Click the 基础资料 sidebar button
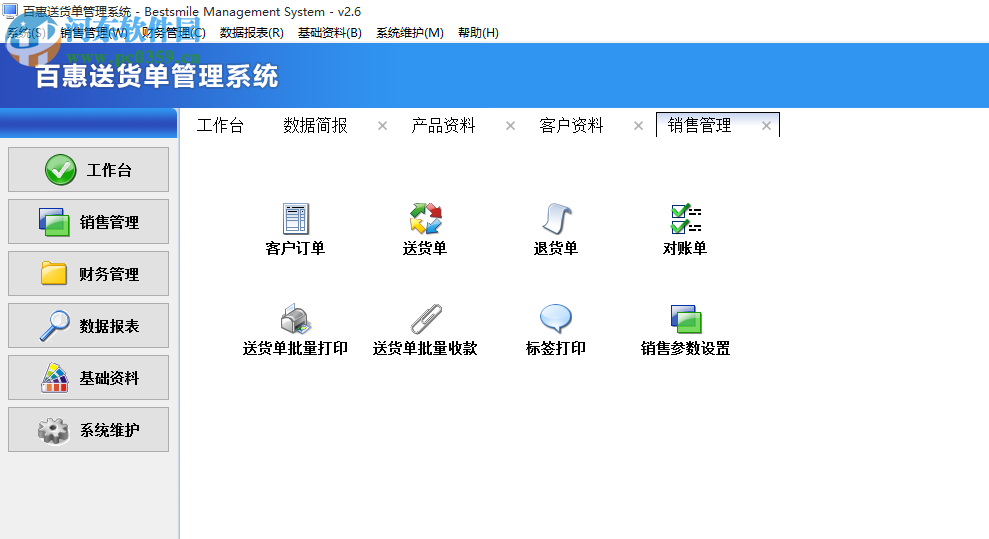The width and height of the screenshot is (989, 539). tap(88, 378)
